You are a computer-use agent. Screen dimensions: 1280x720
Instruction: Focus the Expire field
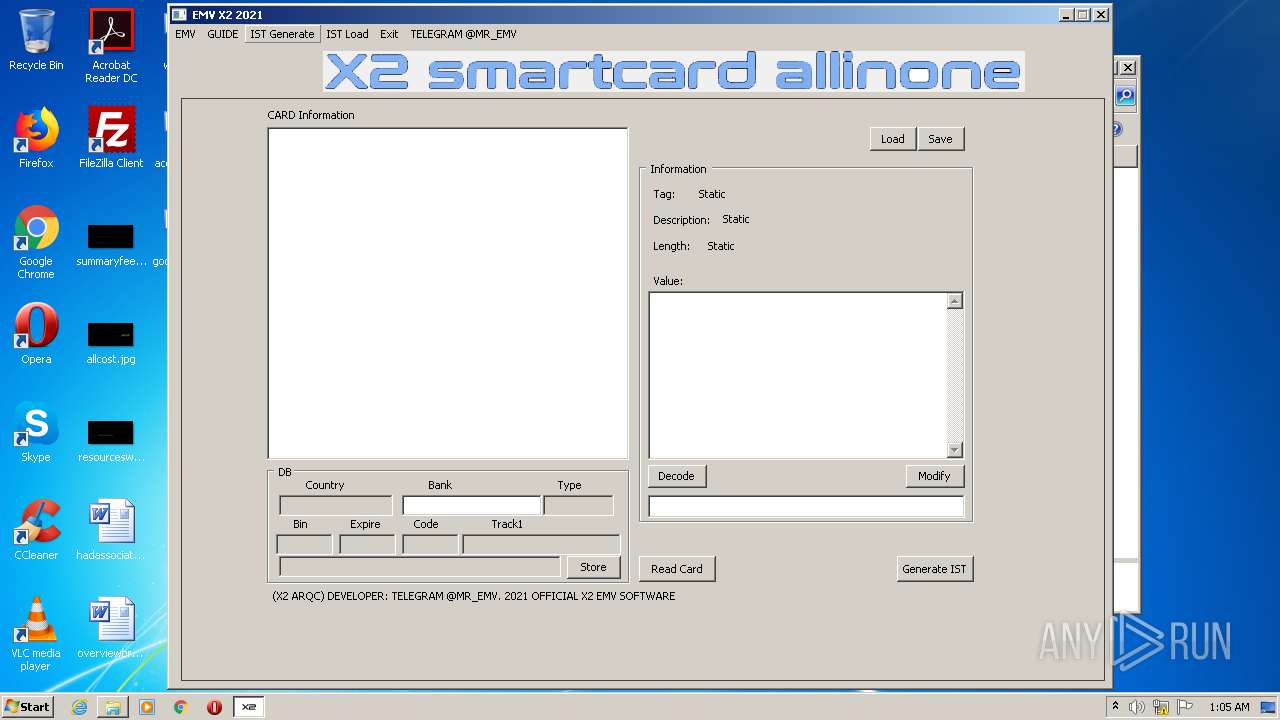click(x=367, y=544)
